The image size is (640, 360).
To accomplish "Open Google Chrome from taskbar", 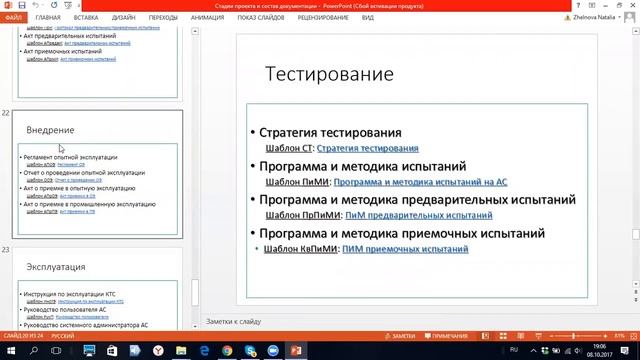I will (x=227, y=351).
